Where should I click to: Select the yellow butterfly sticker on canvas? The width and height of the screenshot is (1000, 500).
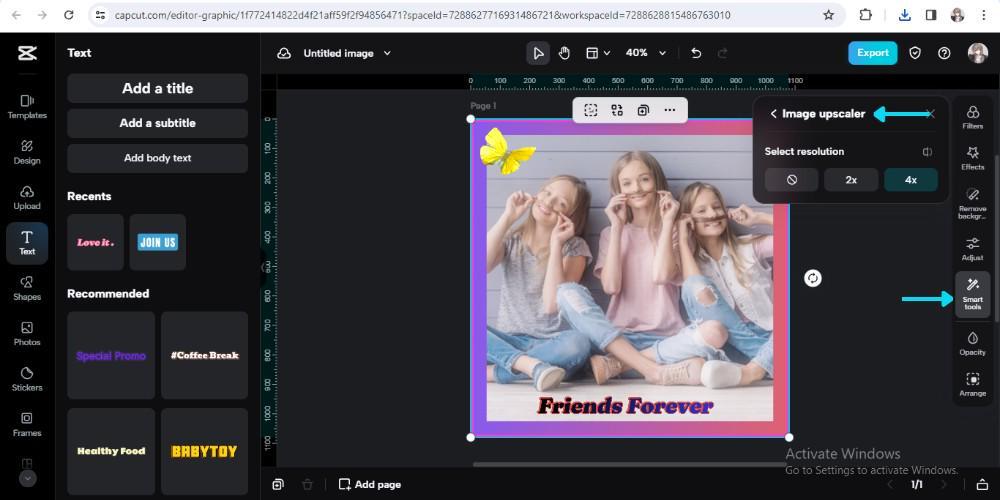point(506,151)
